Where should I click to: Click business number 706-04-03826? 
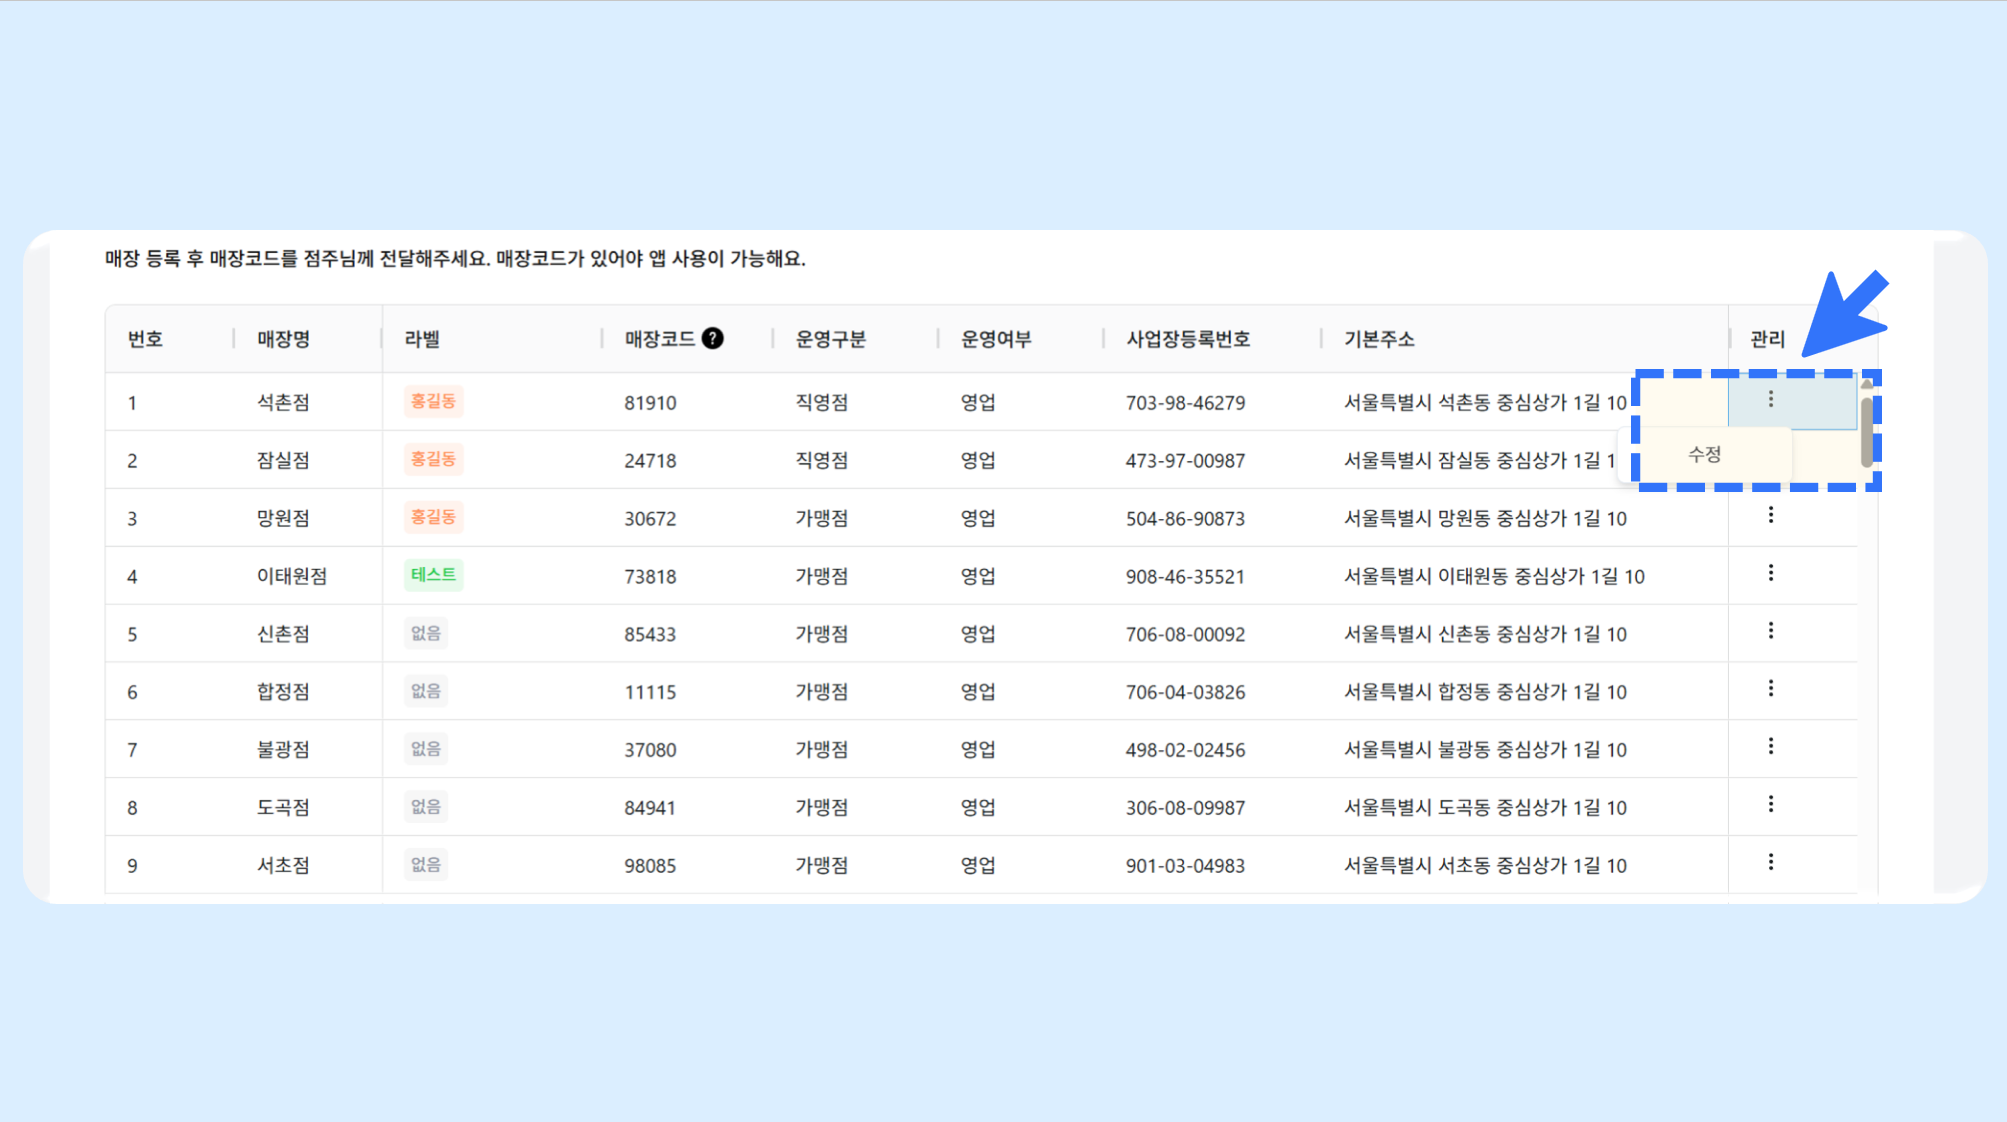coord(1185,692)
